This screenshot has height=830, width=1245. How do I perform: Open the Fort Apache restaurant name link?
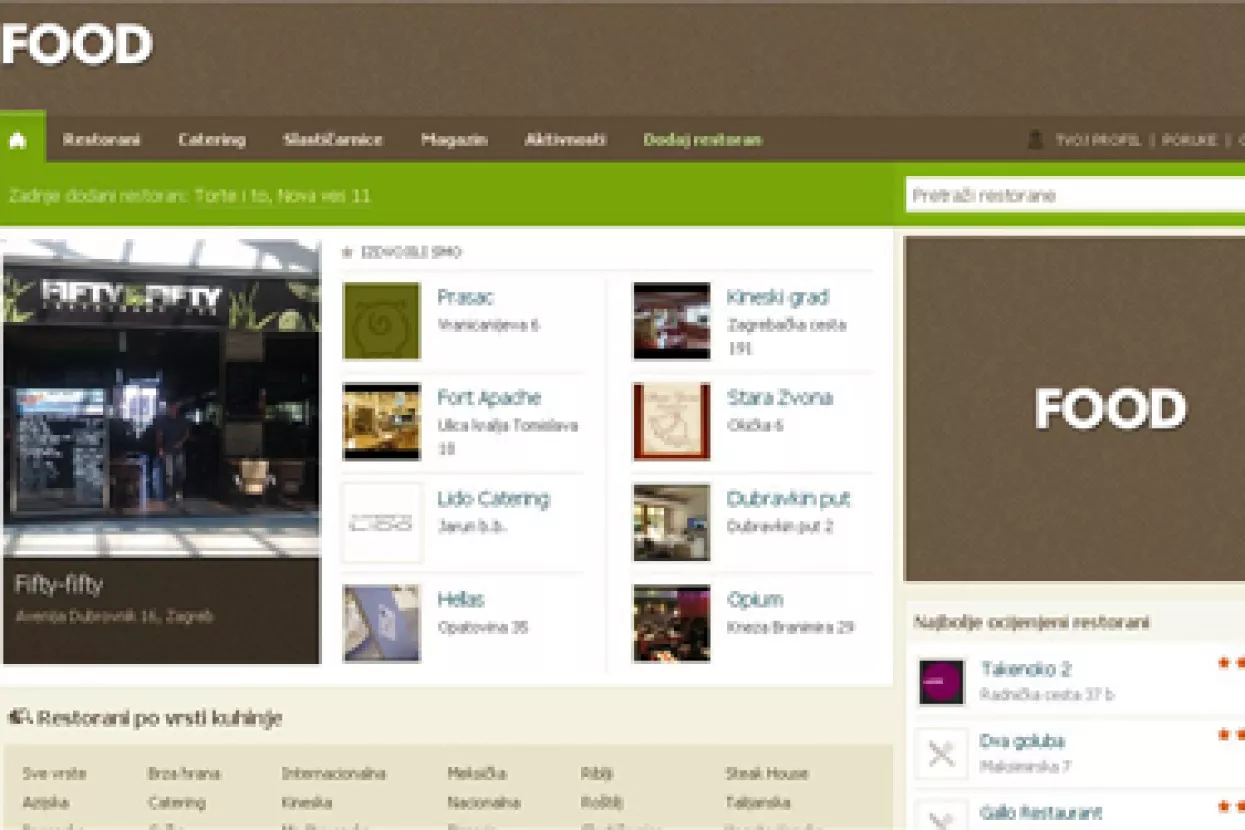489,398
